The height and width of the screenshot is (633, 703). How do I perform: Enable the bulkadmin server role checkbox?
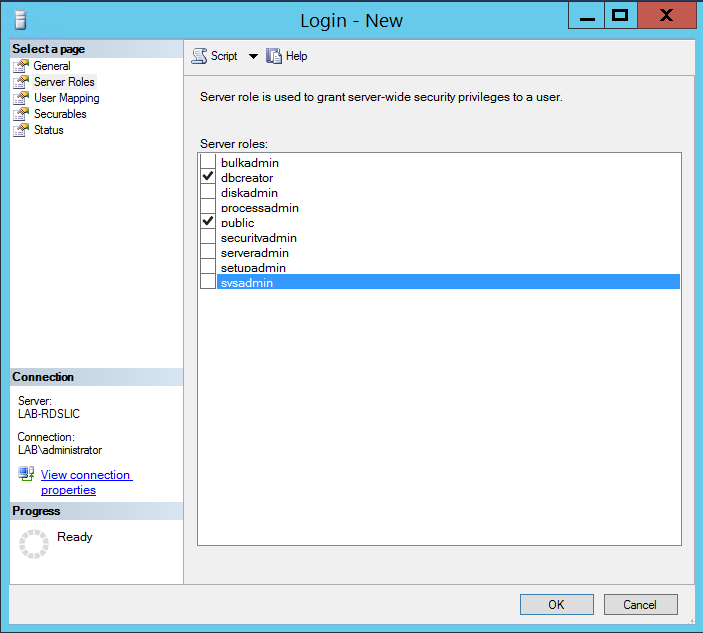click(208, 162)
